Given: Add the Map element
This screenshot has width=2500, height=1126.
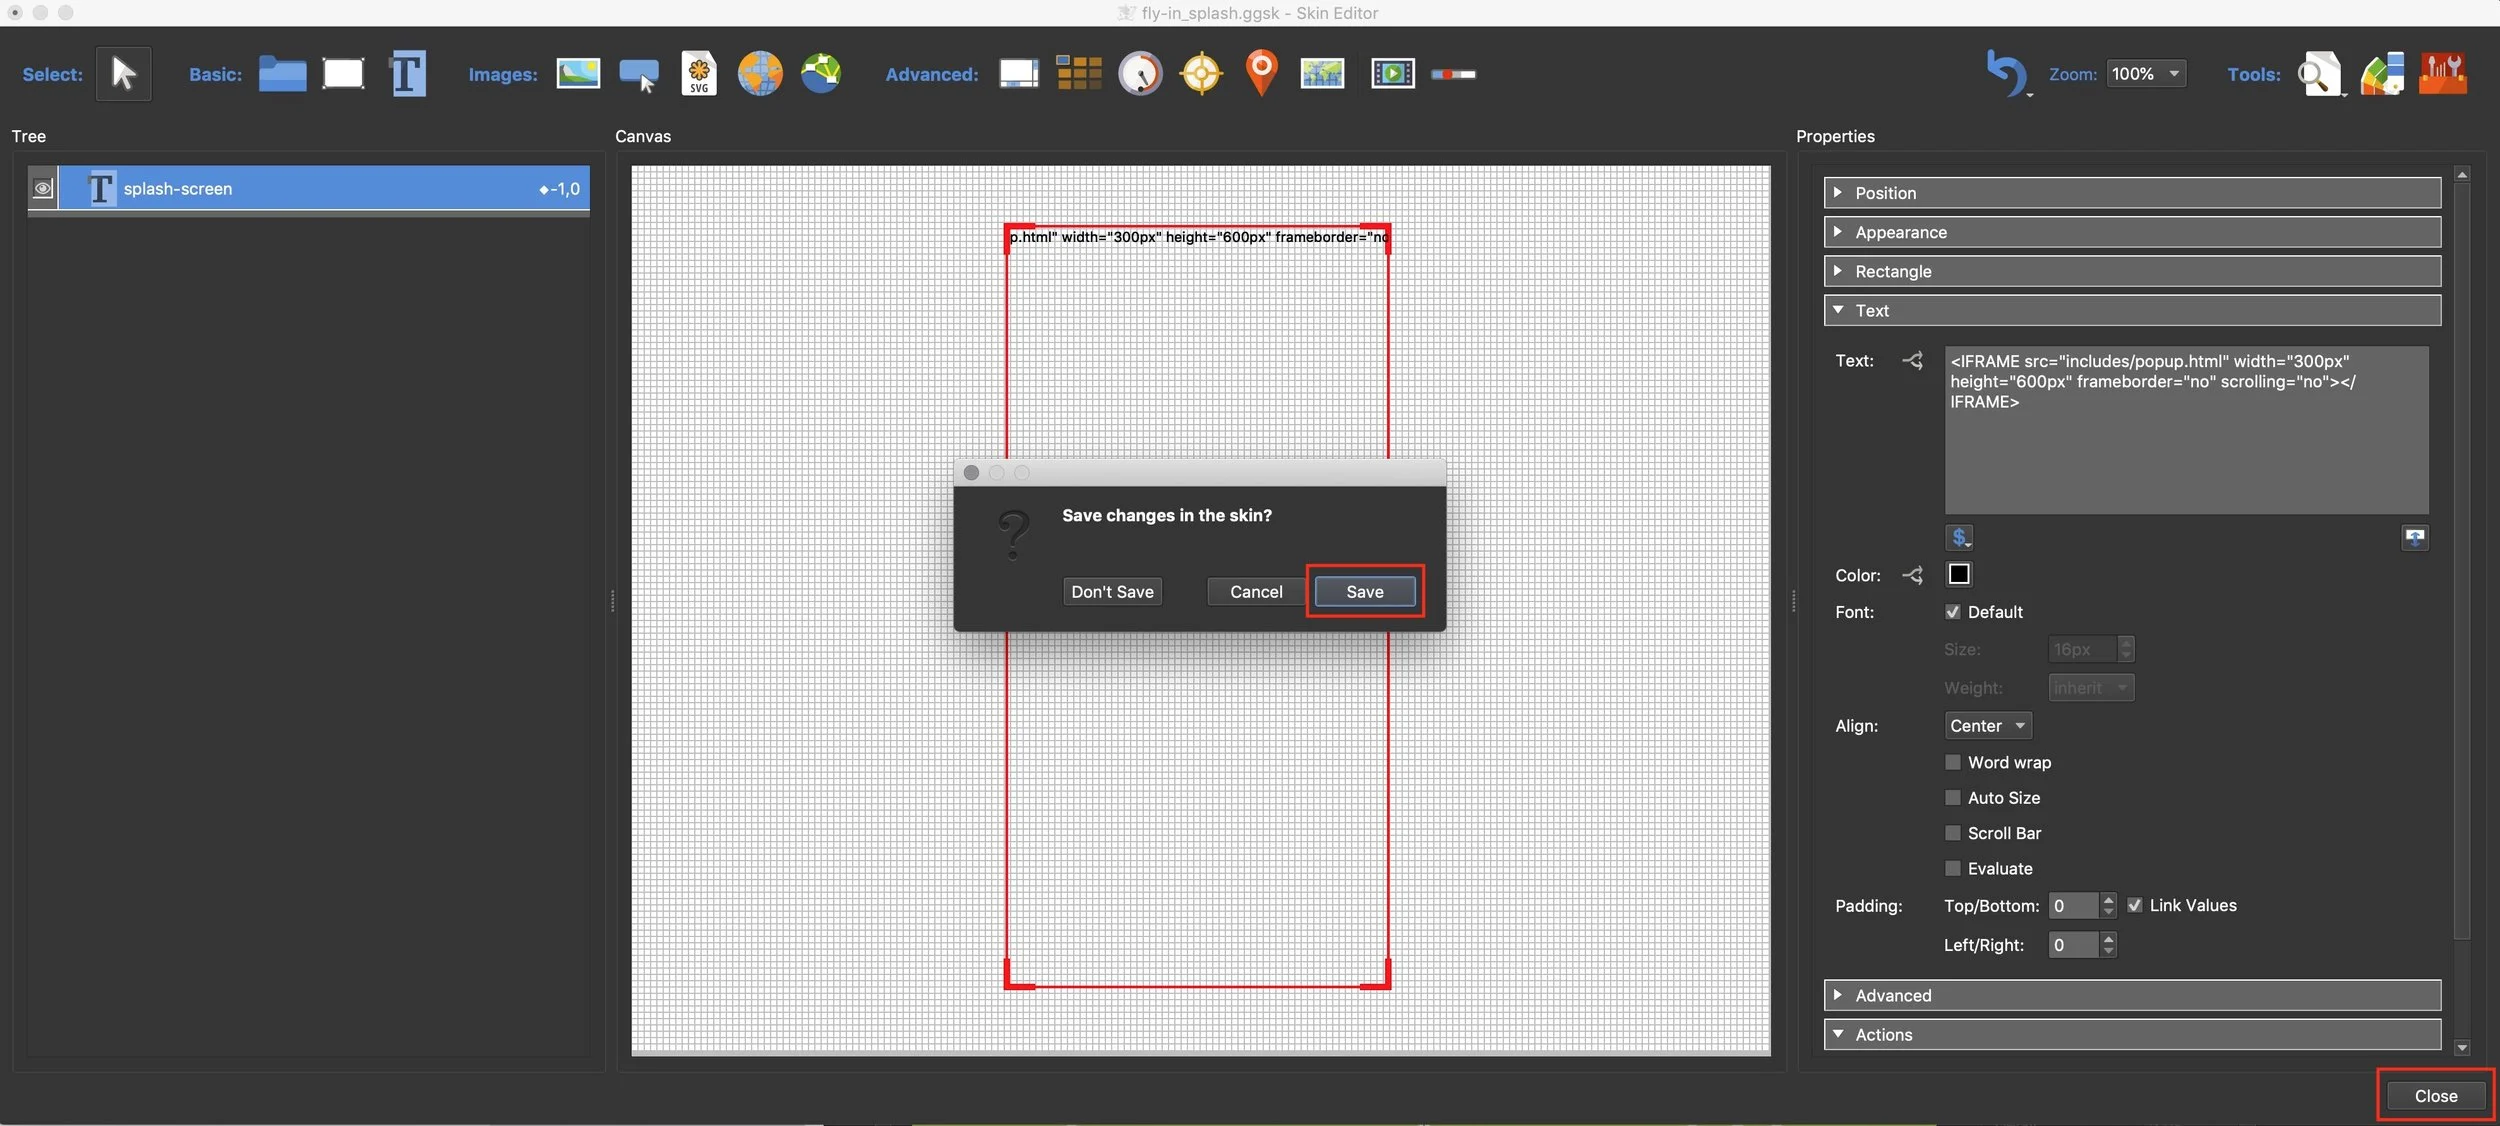Looking at the screenshot, I should coord(1322,73).
